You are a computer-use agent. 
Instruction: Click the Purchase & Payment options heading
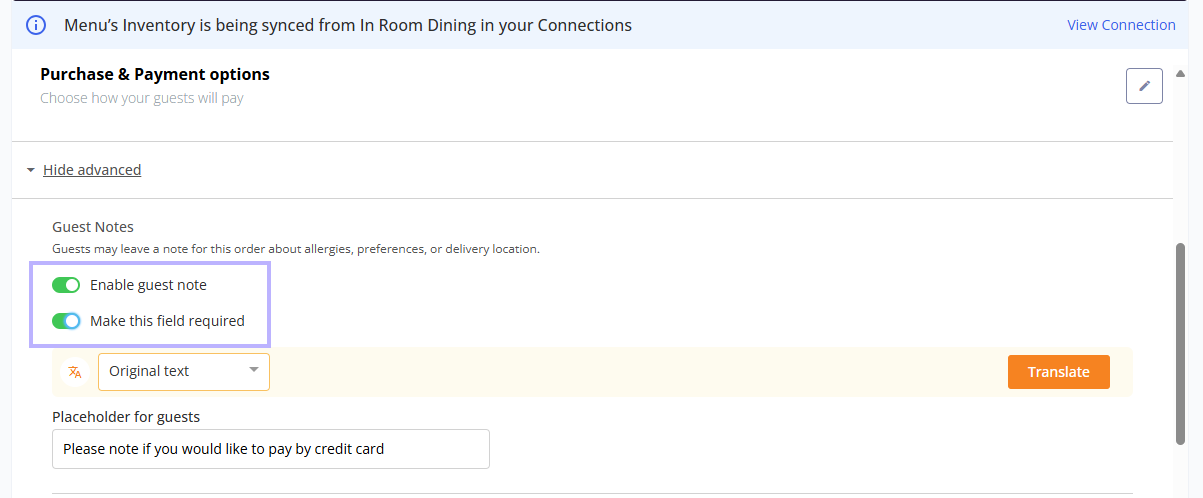(x=155, y=74)
